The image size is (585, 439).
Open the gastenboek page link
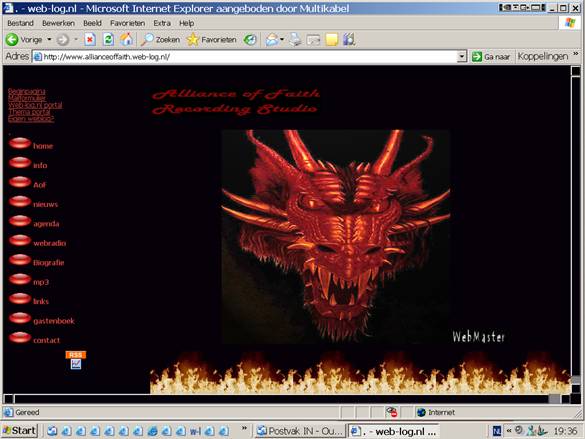click(54, 321)
